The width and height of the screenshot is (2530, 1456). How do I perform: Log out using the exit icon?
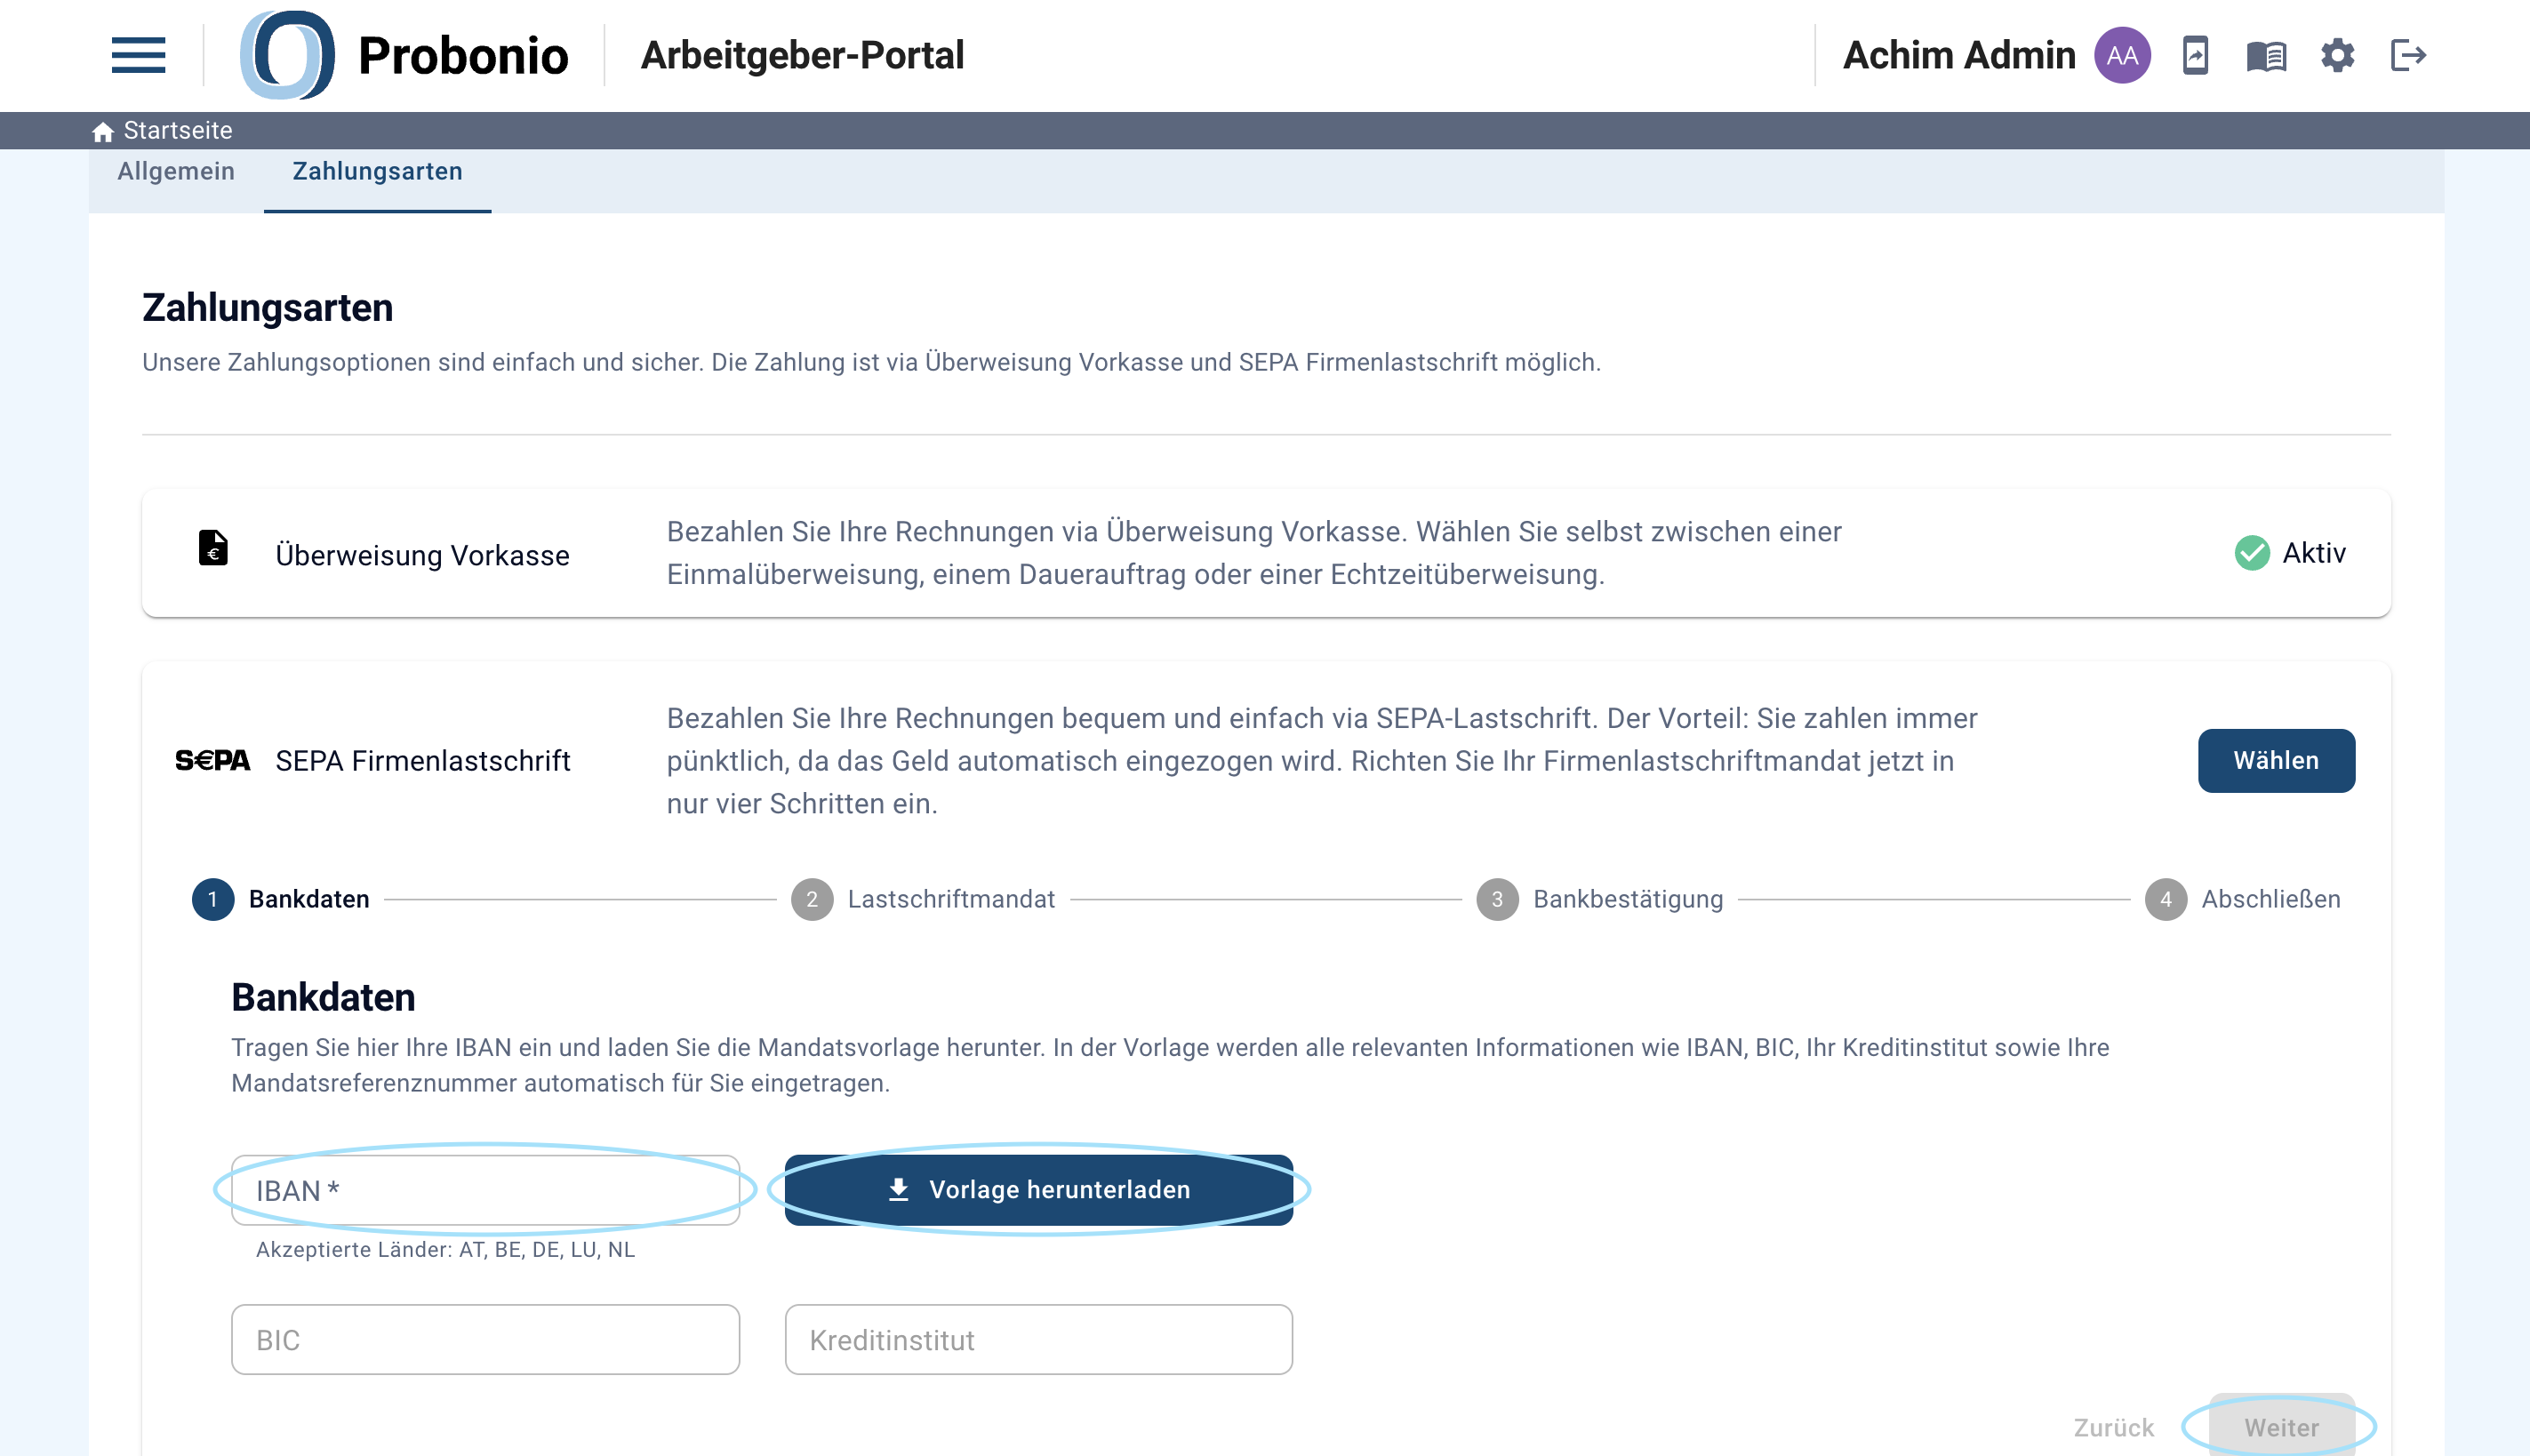[2408, 55]
